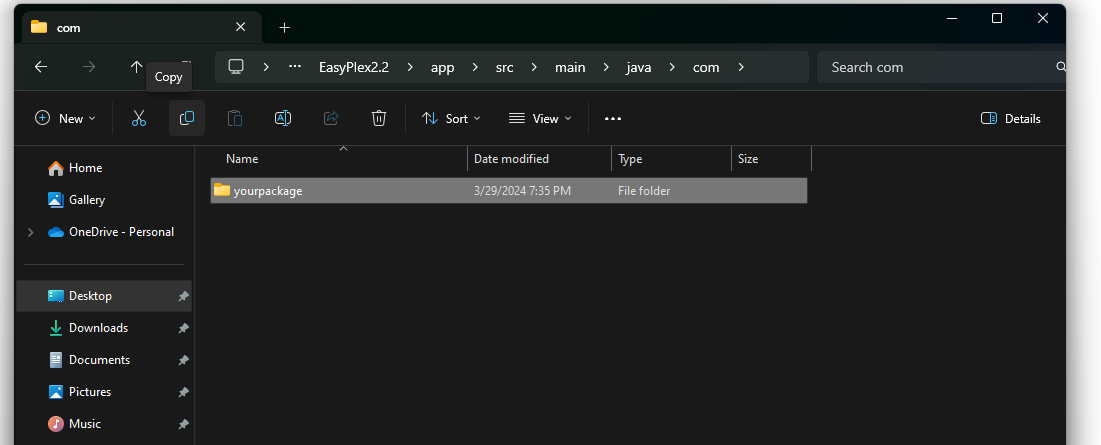Image resolution: width=1101 pixels, height=445 pixels.
Task: Open Downloads in navigation pane
Action: pos(104,328)
